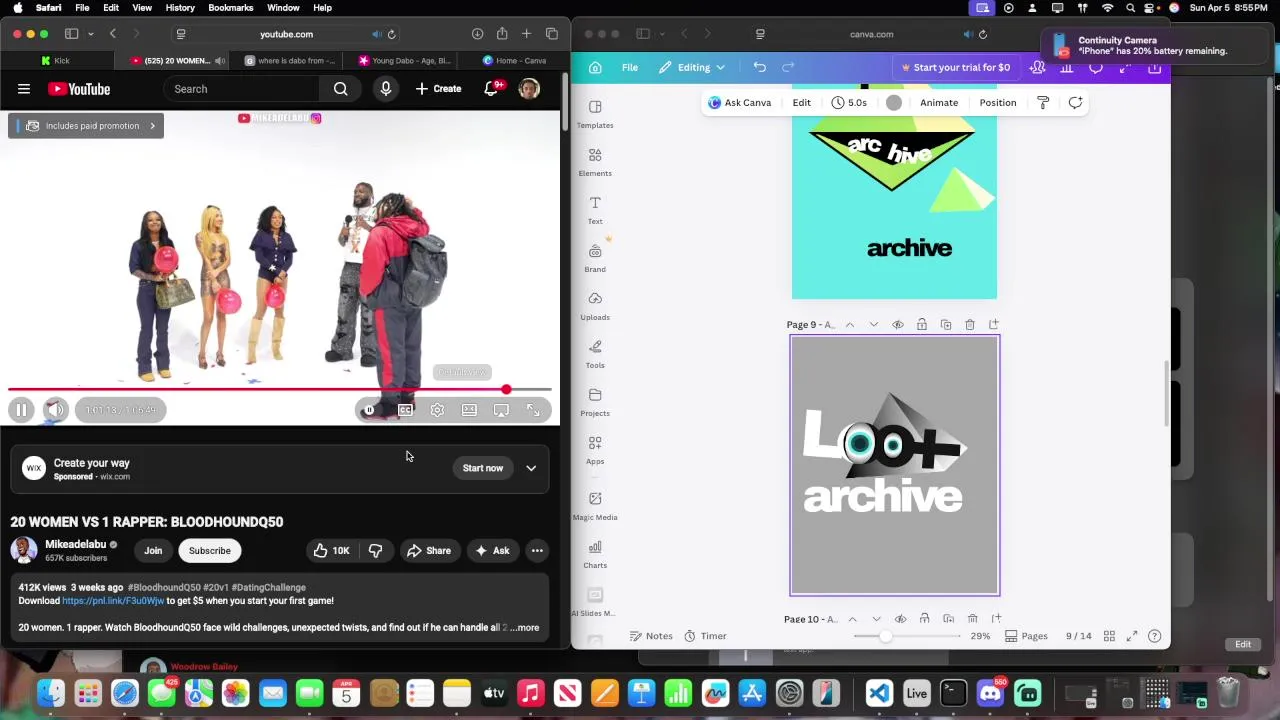Screen dimensions: 1280x720
Task: Subscribe to Mikeadelabu channel
Action: (210, 551)
